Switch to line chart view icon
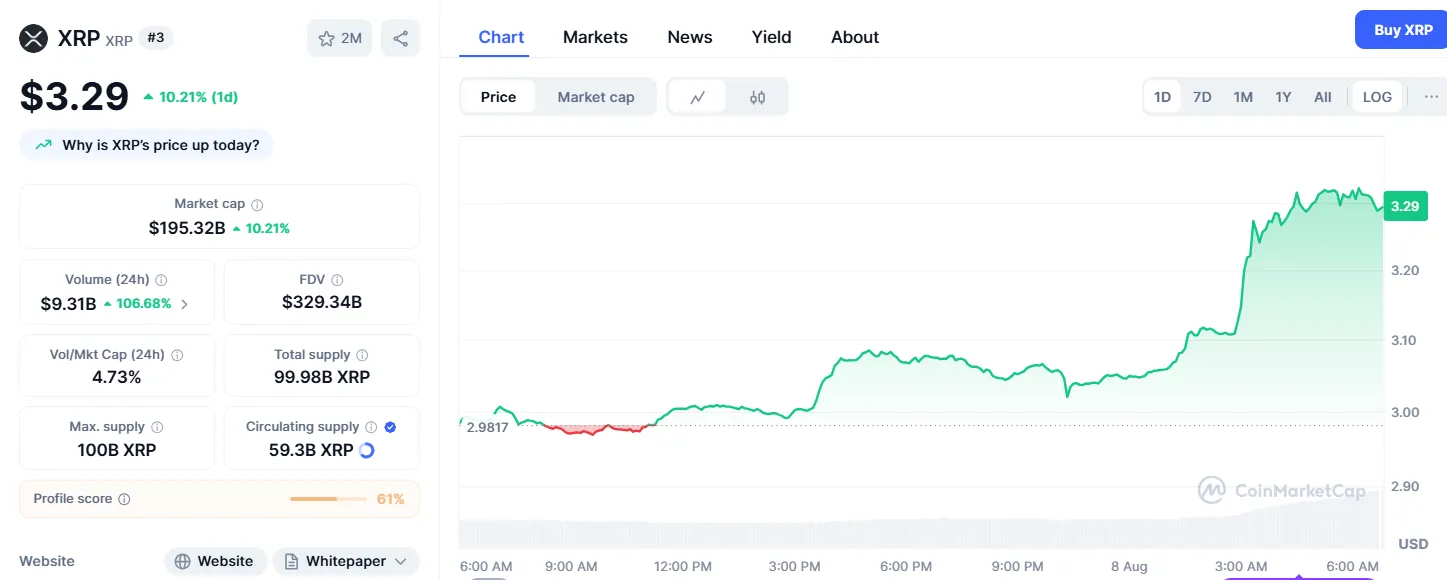Viewport: 1447px width, 580px height. [x=697, y=97]
